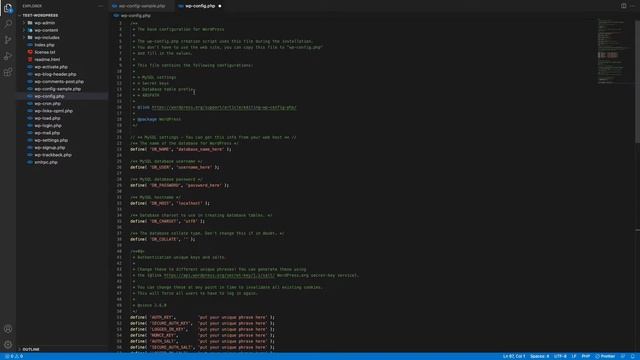Click line number 23 in the gutter

click(x=119, y=149)
